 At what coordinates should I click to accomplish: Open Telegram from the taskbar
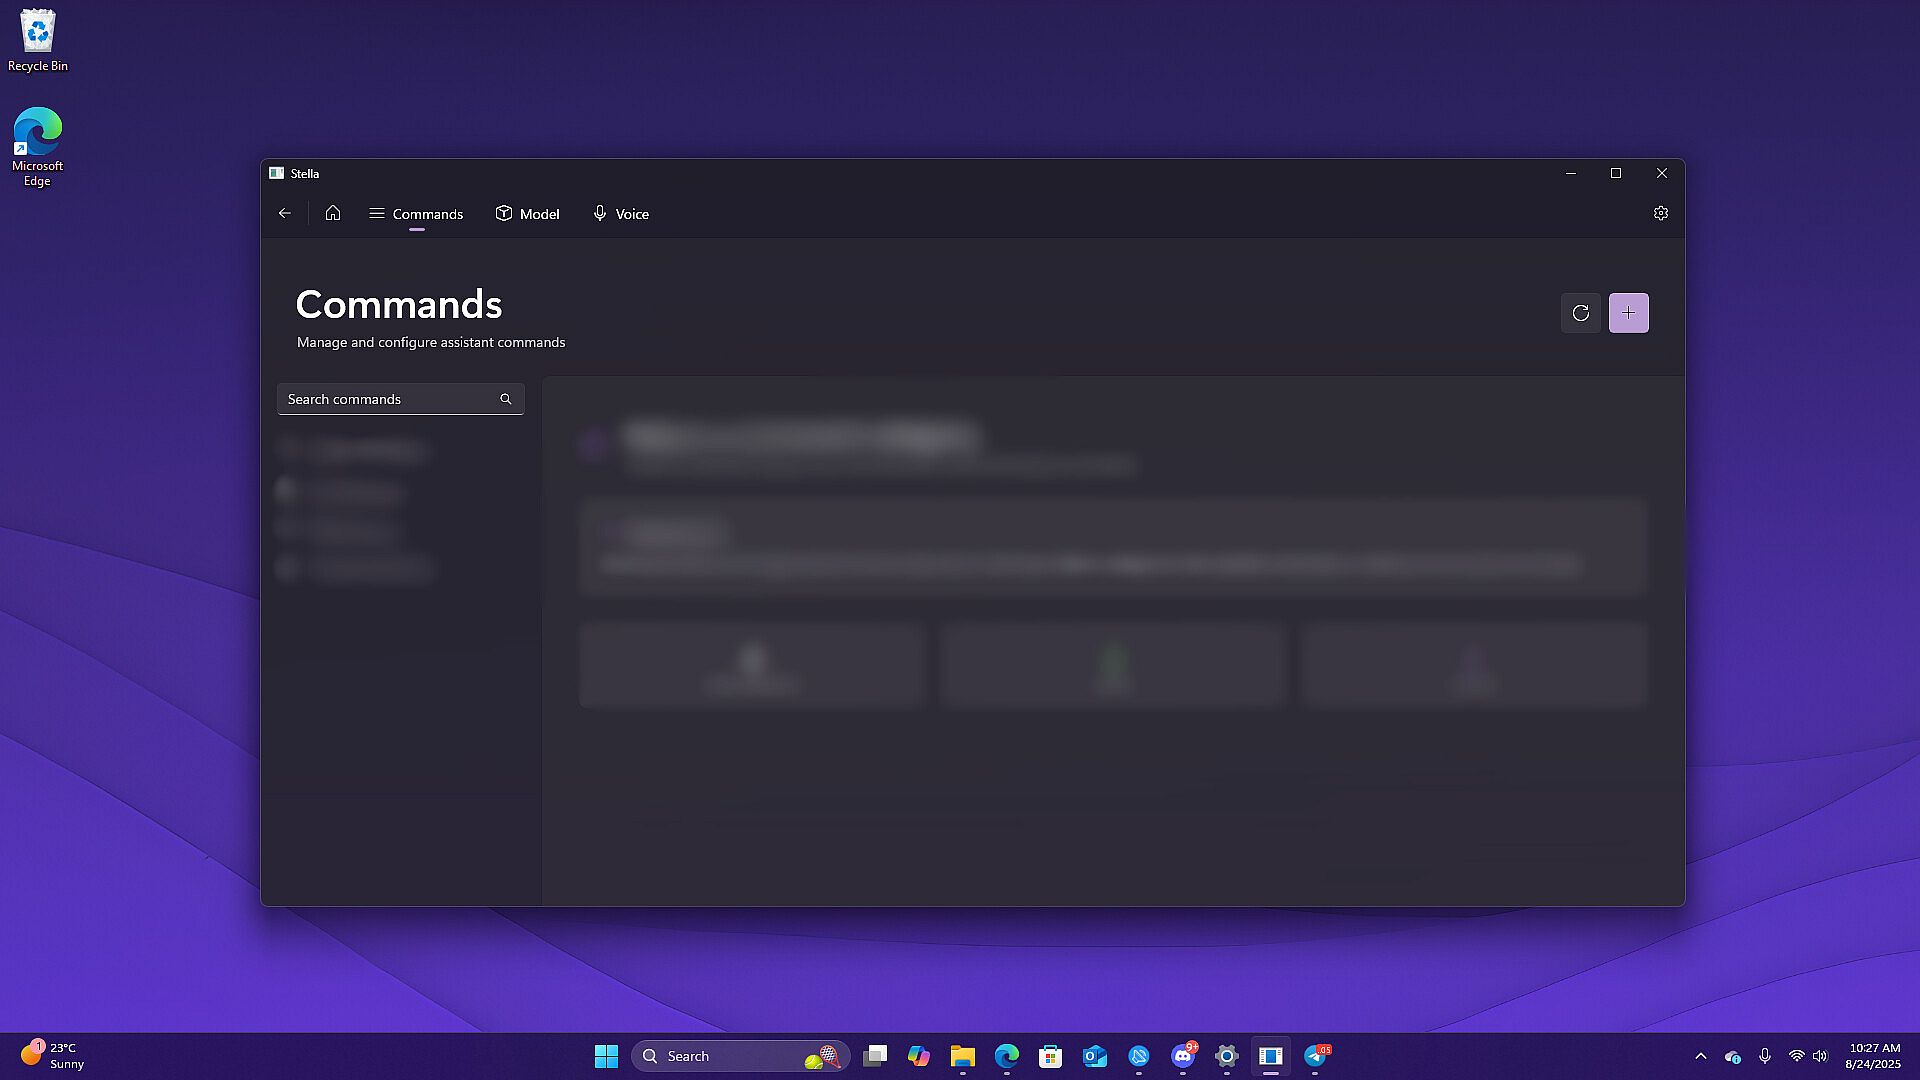click(1316, 1056)
